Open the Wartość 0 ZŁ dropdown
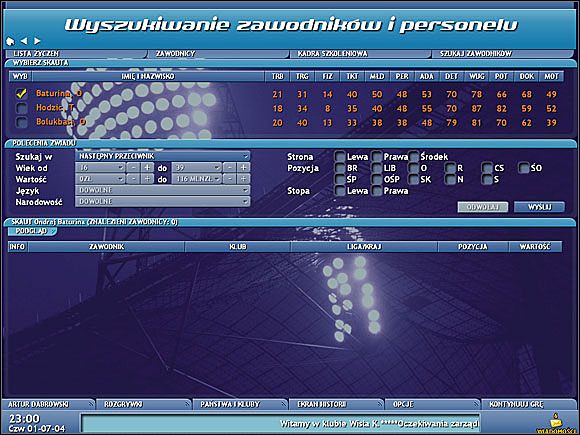 pos(100,179)
